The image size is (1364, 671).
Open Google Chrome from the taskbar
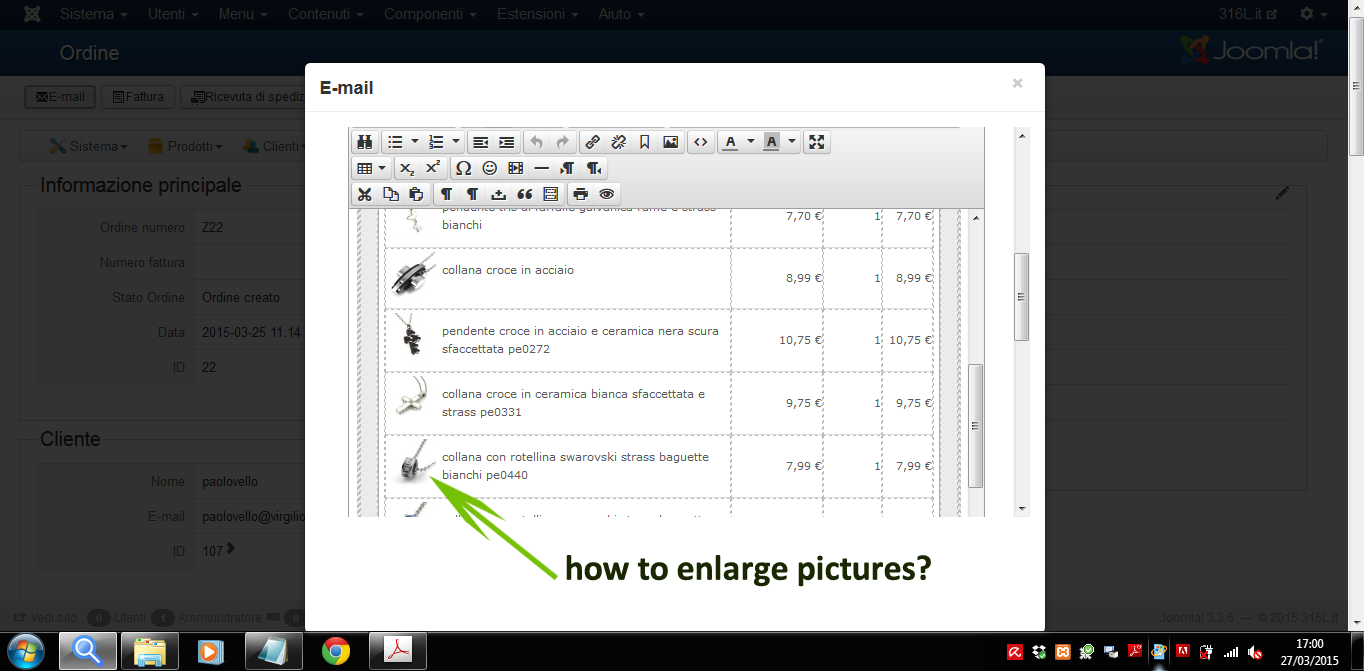(336, 651)
